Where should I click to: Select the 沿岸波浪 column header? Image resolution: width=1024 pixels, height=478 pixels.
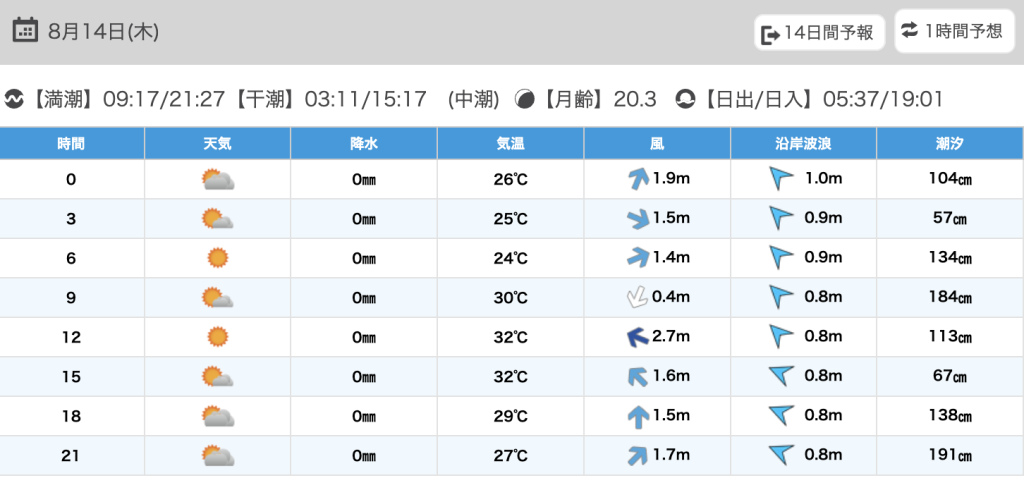(803, 144)
